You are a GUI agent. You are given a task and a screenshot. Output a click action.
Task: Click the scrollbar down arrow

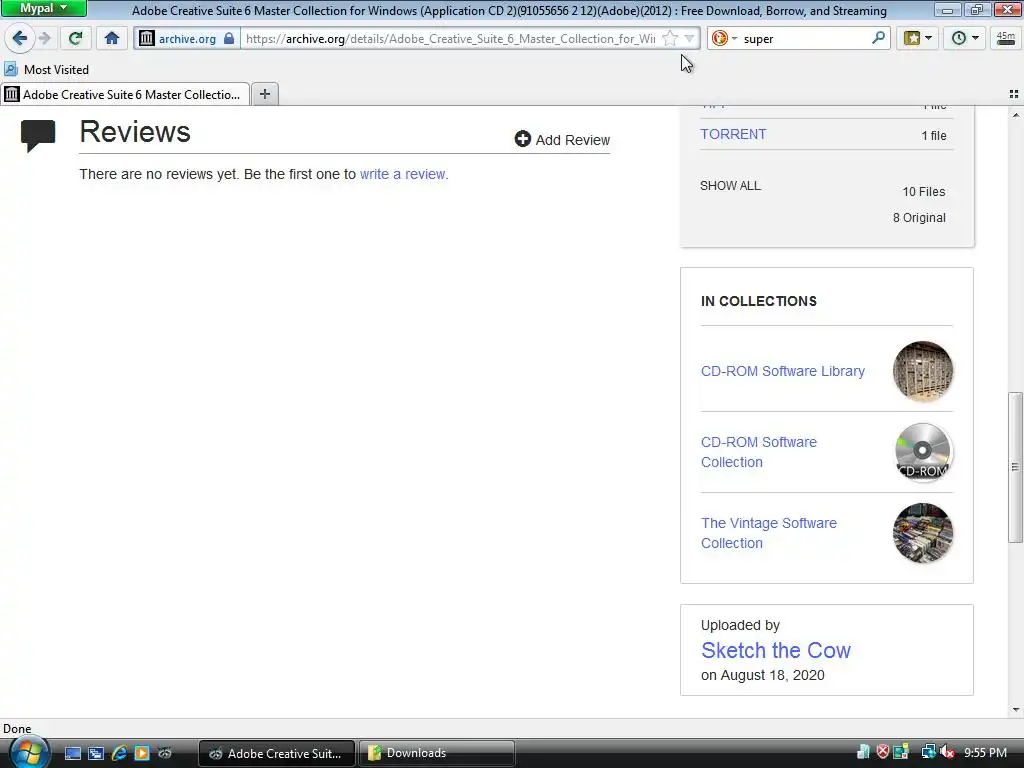point(1015,710)
